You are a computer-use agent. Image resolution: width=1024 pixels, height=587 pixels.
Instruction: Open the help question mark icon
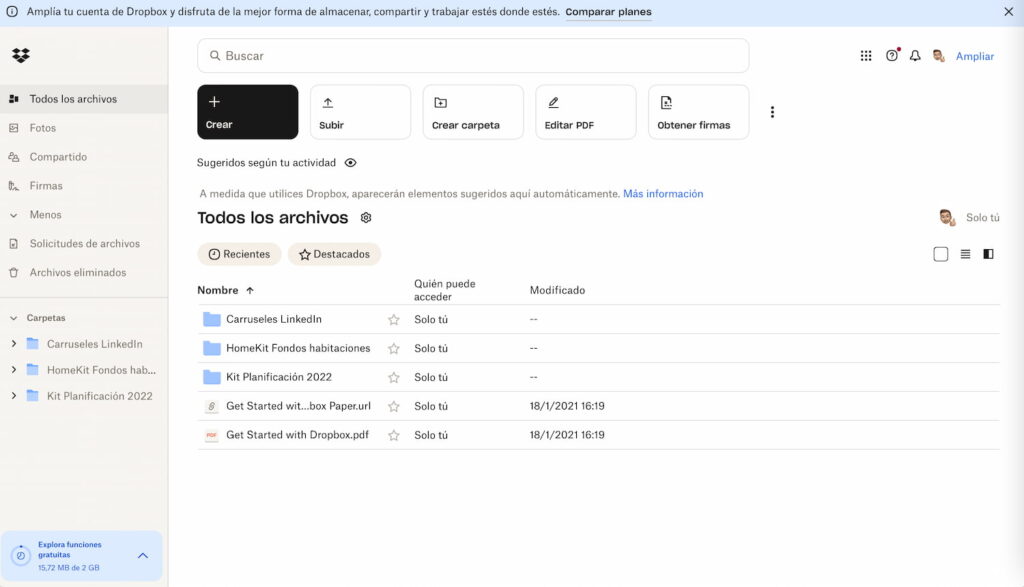click(x=892, y=56)
